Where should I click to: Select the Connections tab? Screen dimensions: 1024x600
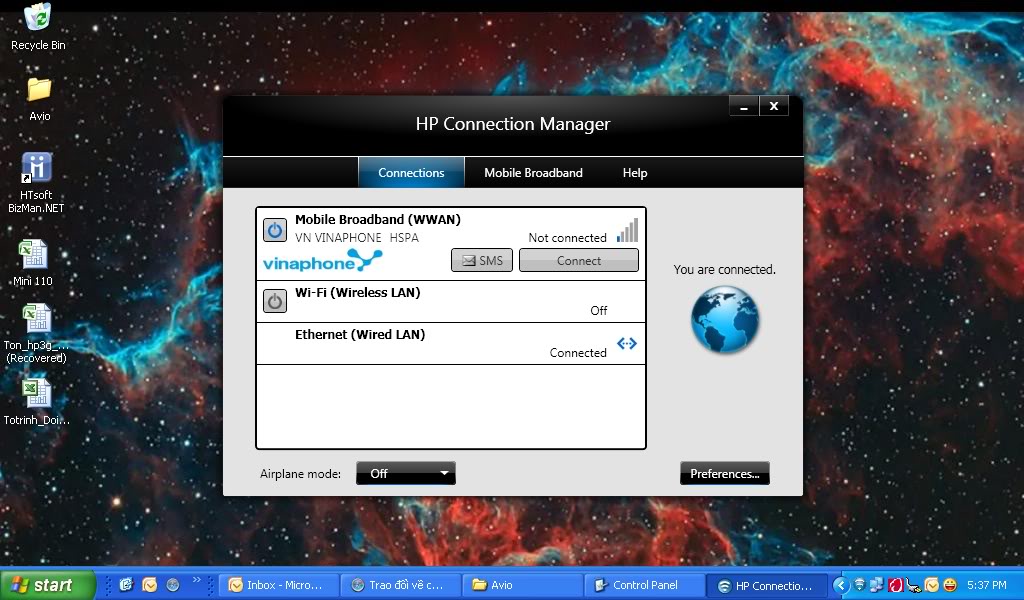[x=411, y=172]
